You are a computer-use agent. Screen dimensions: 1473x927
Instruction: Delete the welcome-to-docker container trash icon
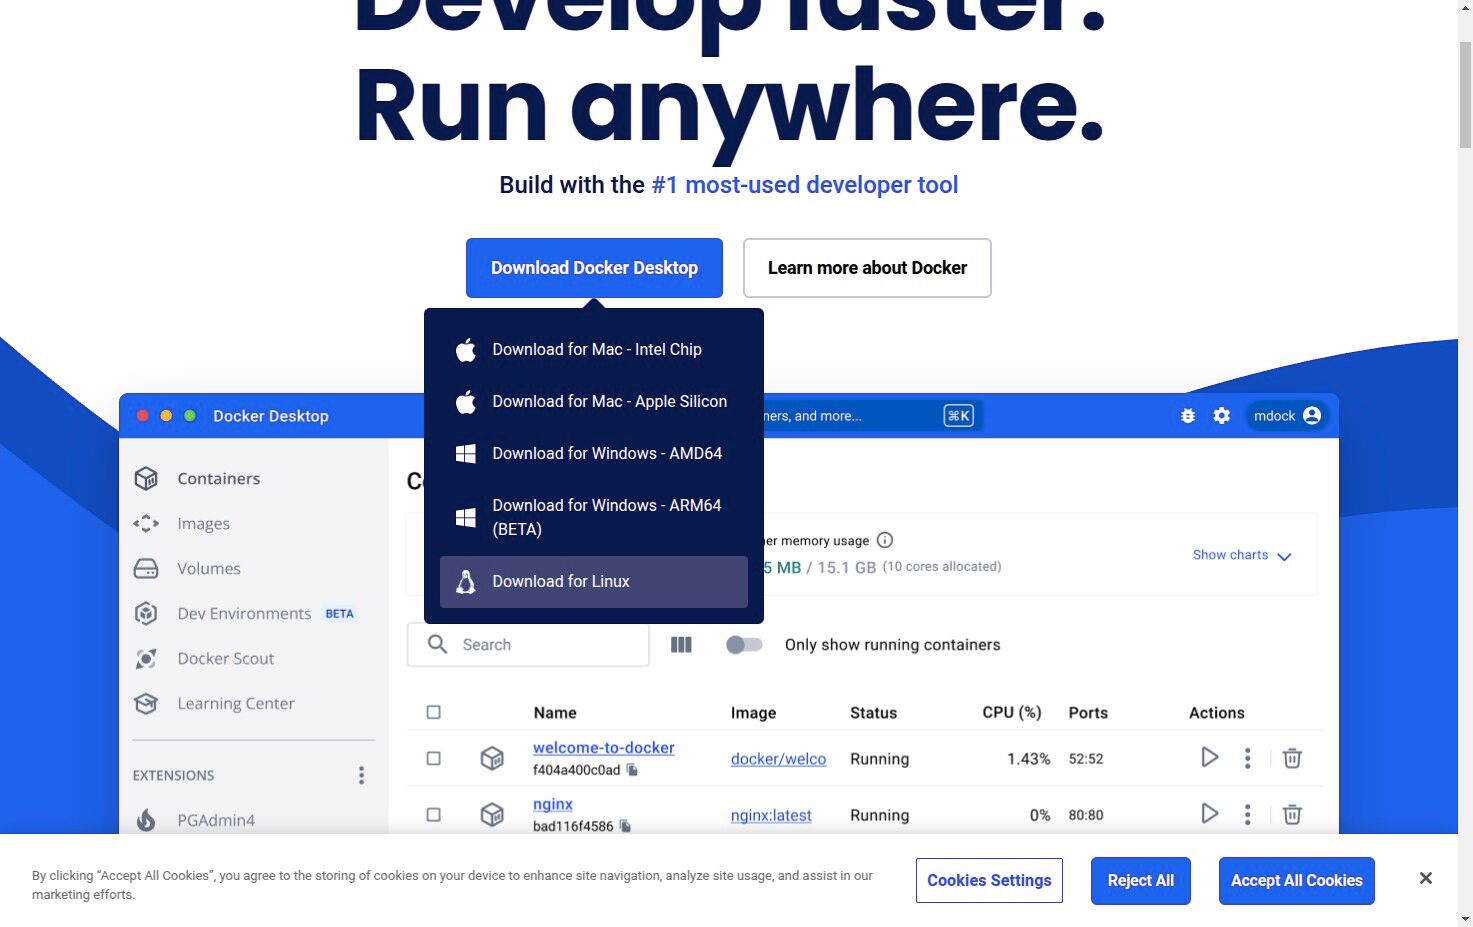pos(1292,758)
